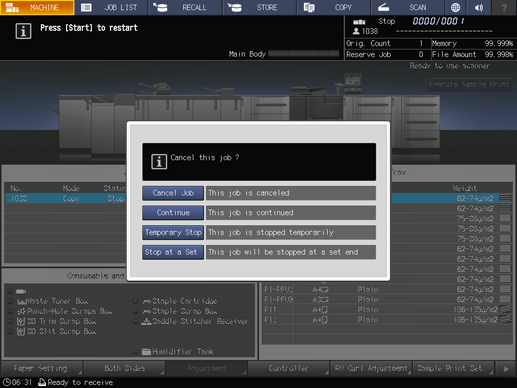Choose the Temporary Stop button

click(173, 232)
